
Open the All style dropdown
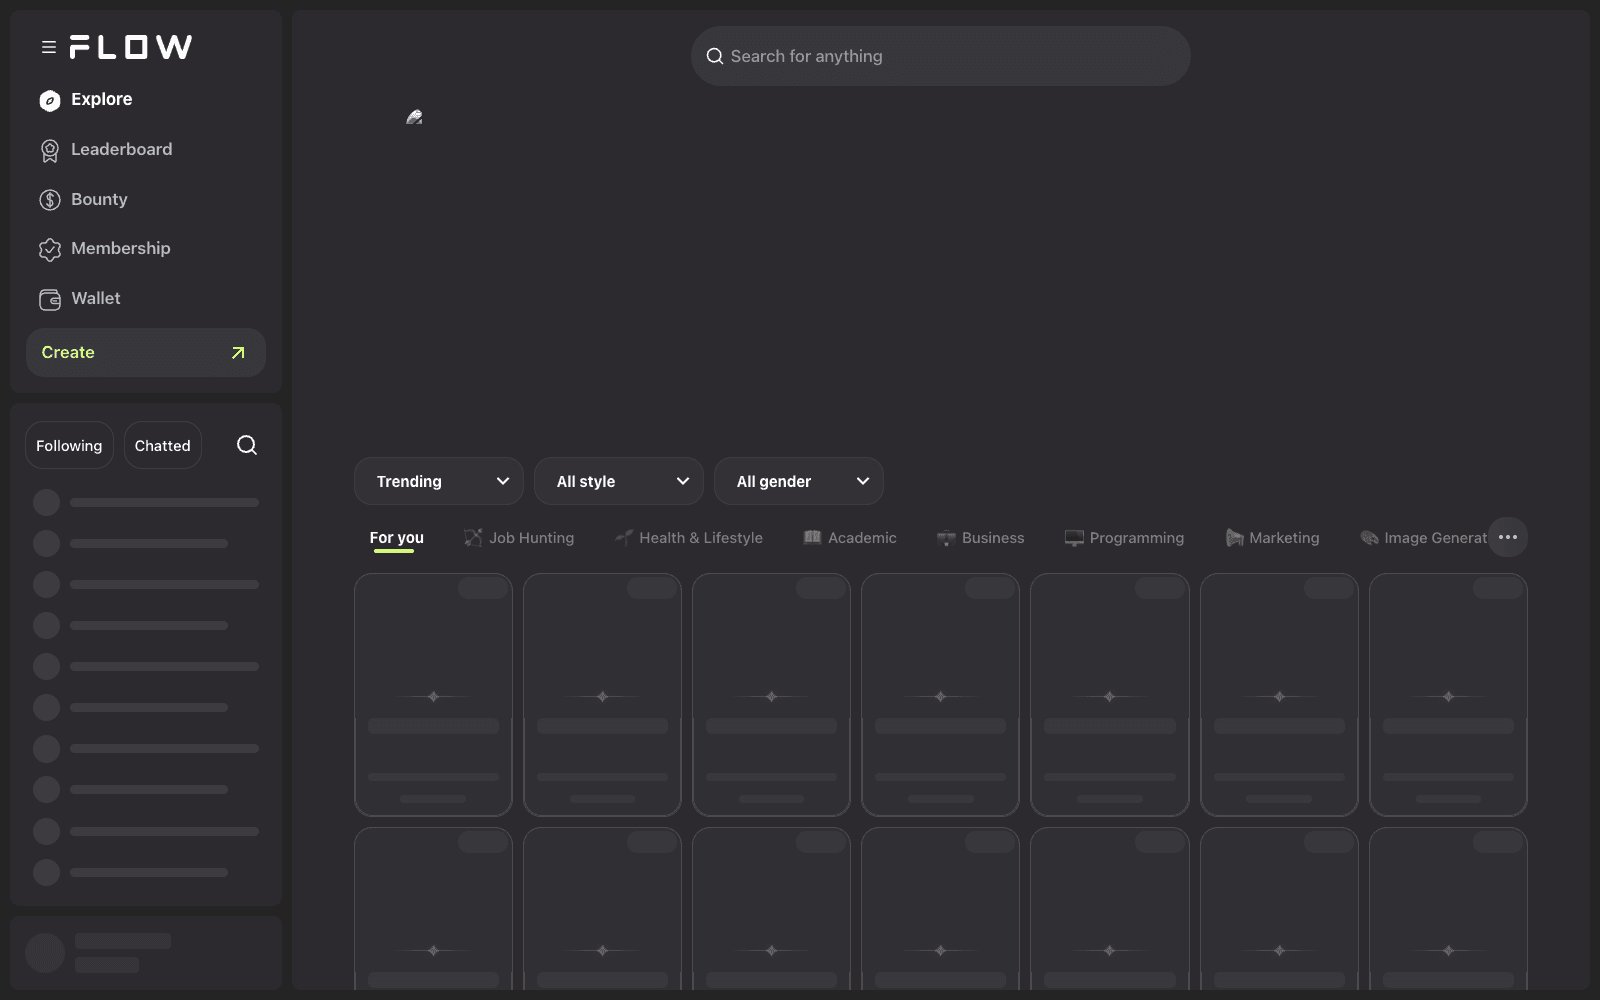(619, 481)
